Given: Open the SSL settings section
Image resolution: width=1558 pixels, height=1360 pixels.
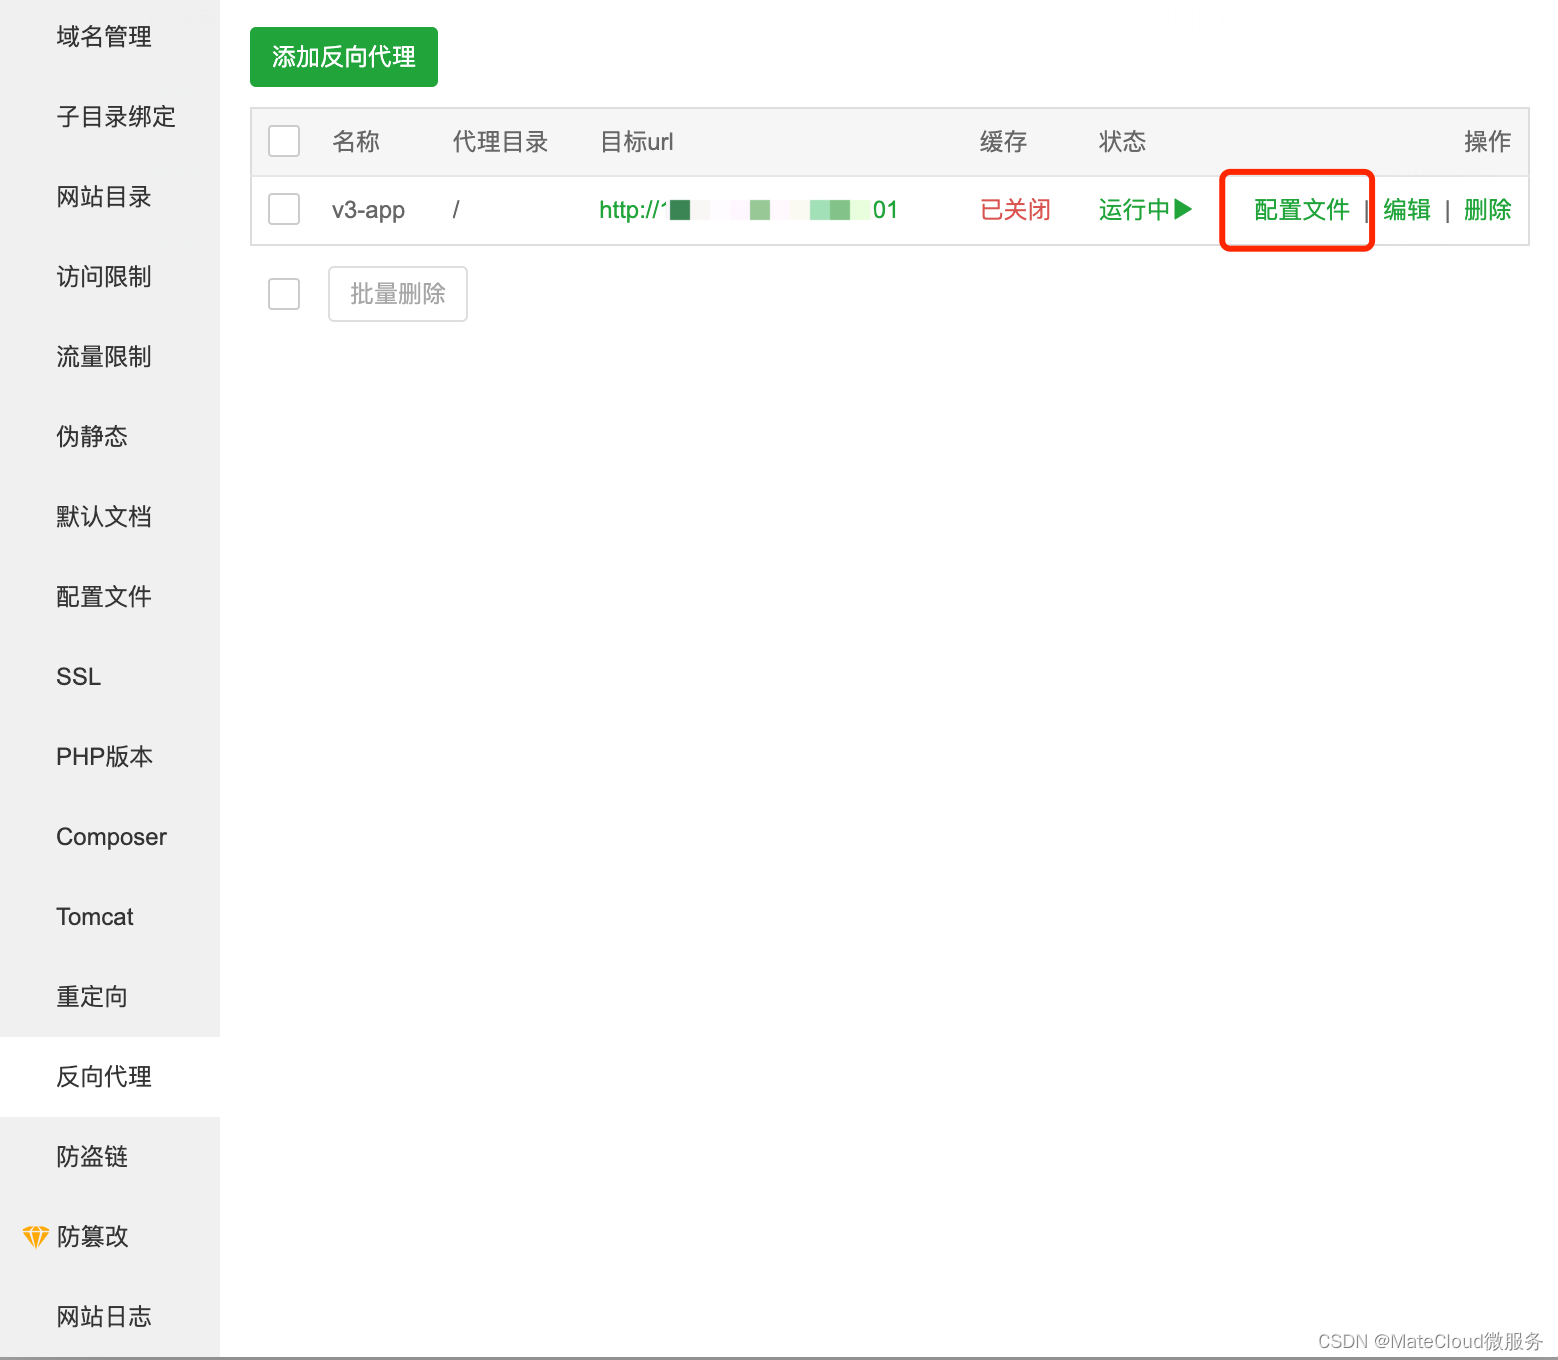Looking at the screenshot, I should [78, 676].
